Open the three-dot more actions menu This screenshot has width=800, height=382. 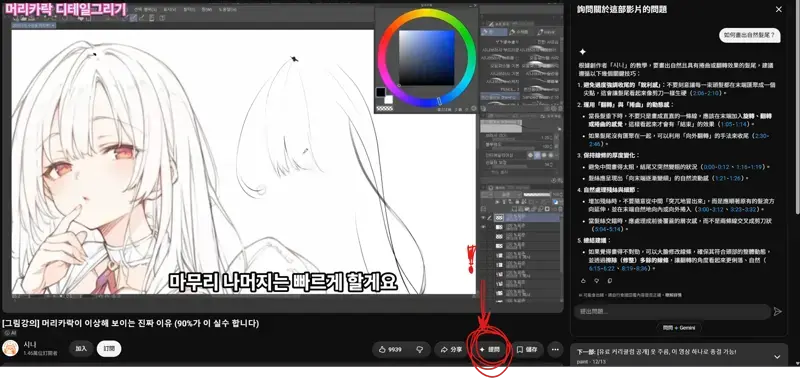pos(555,349)
